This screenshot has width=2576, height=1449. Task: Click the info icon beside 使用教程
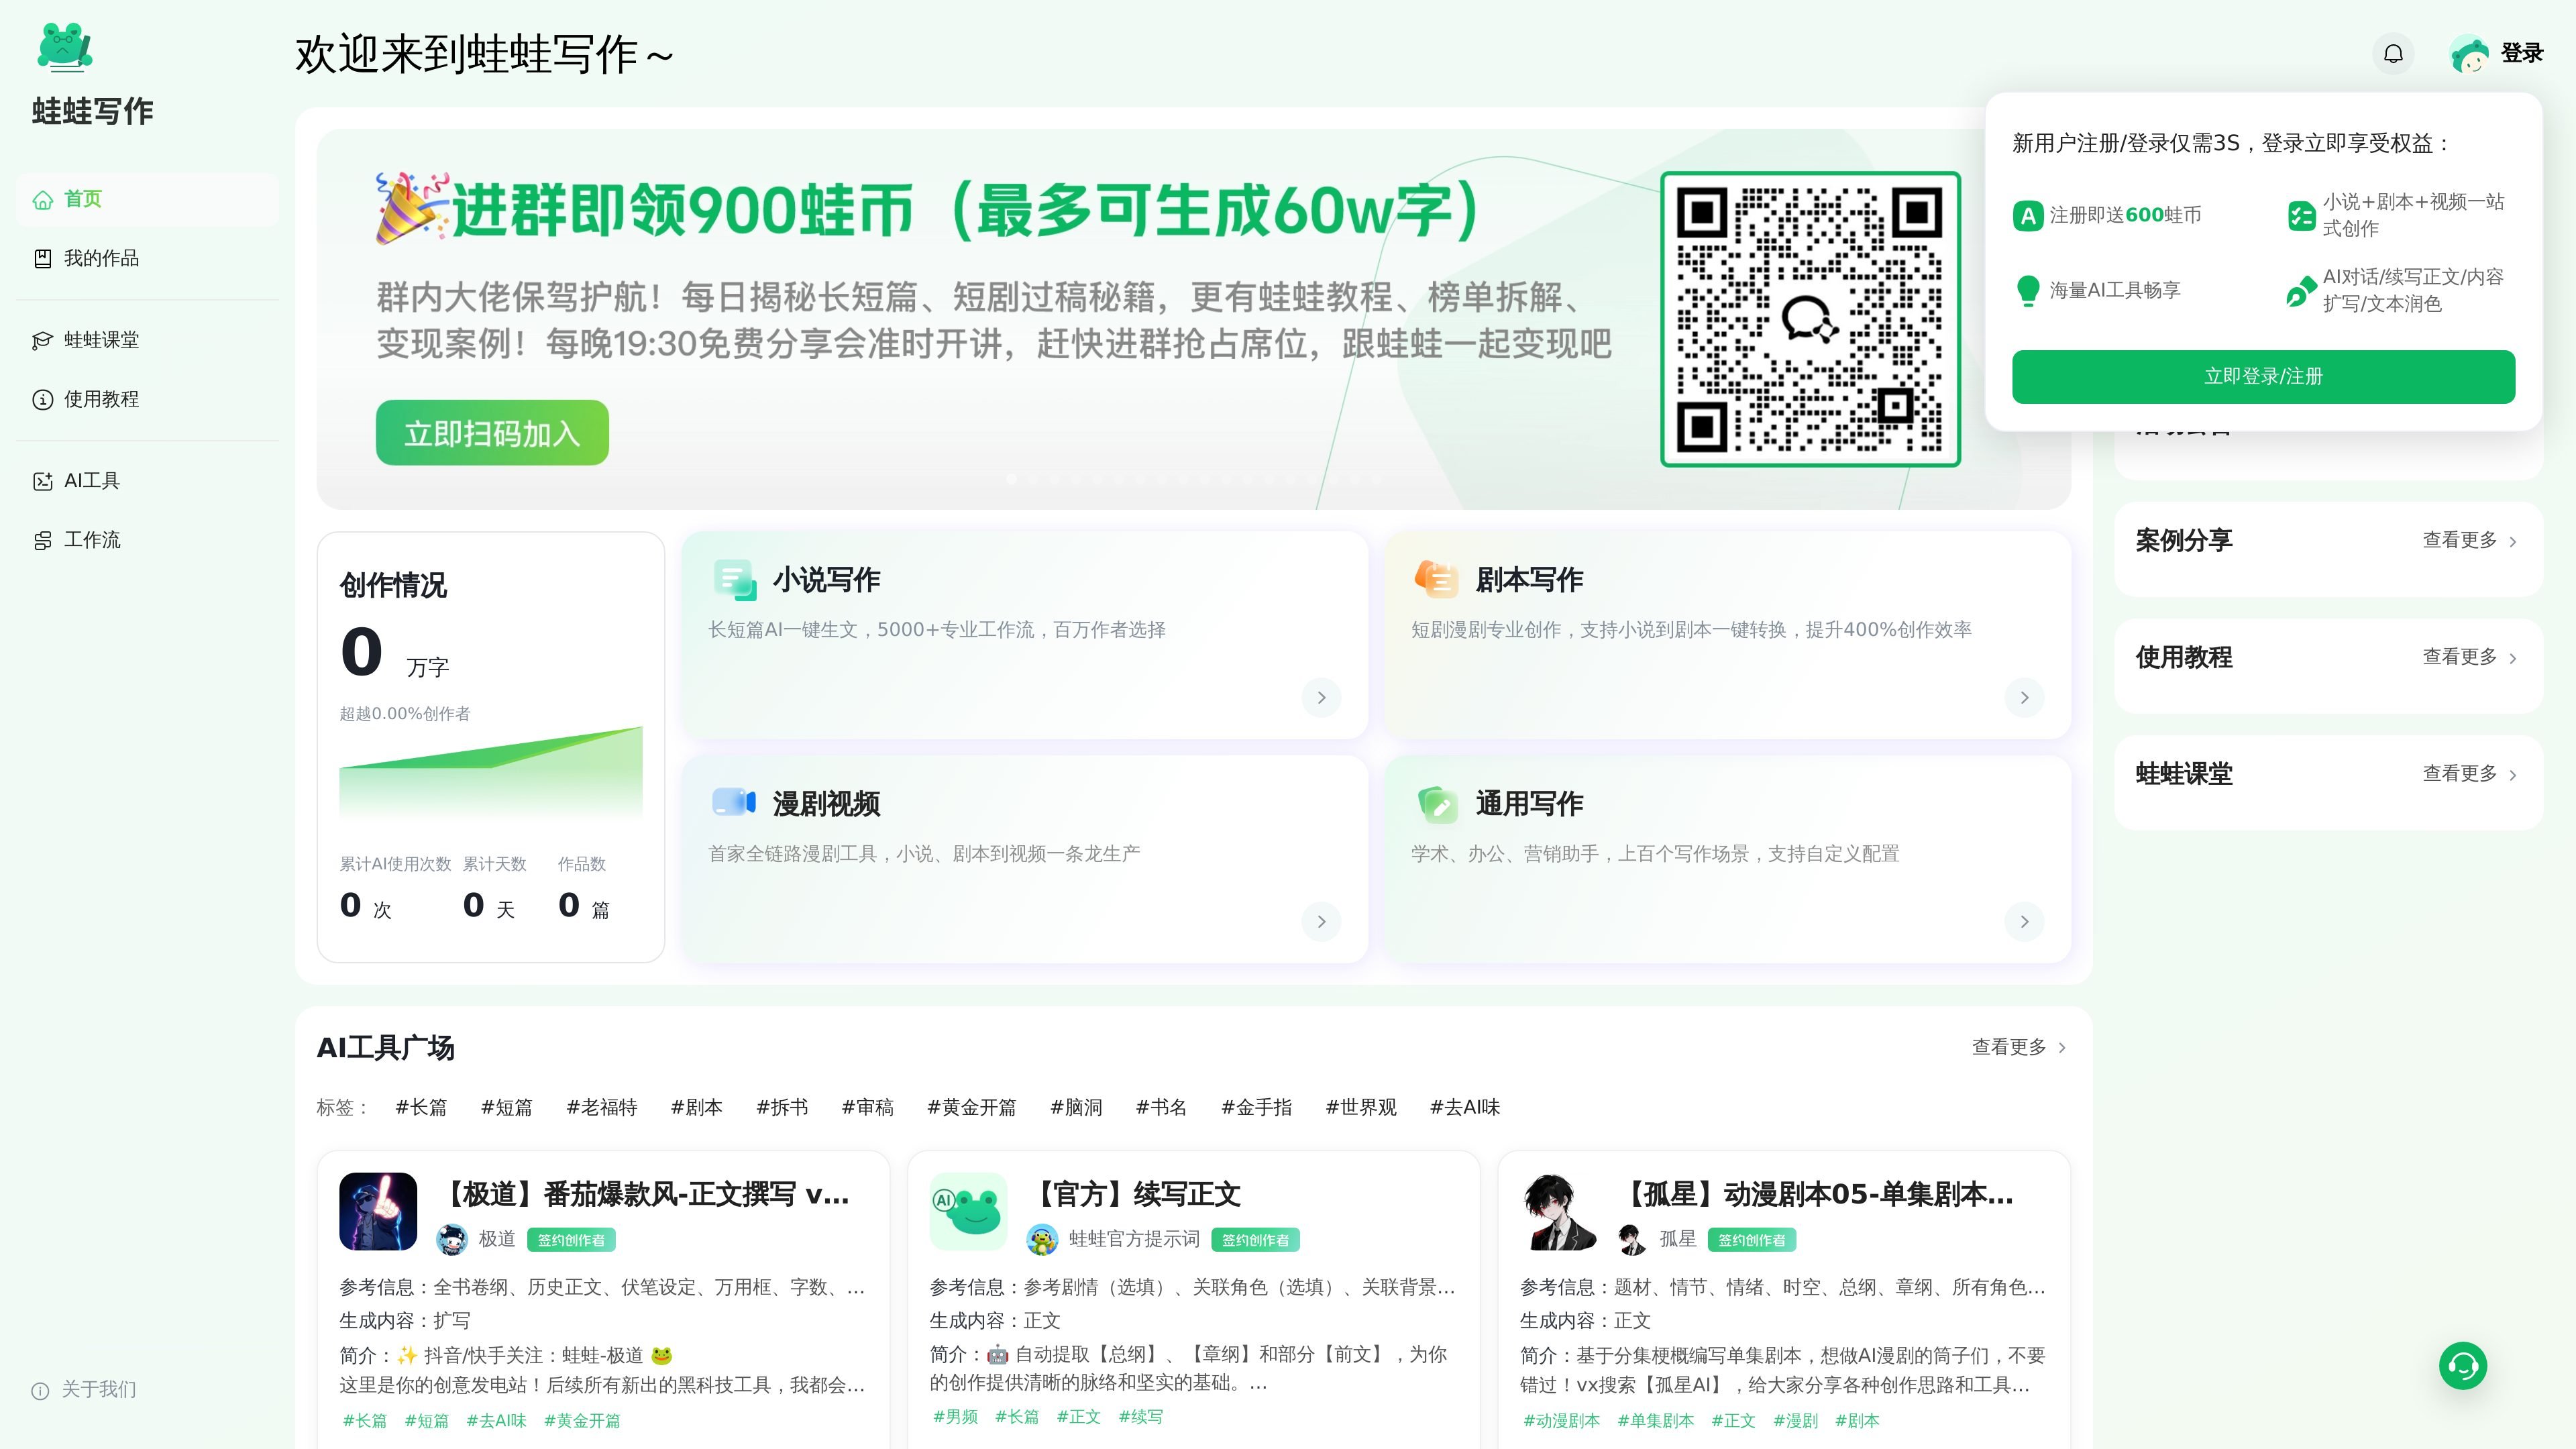pyautogui.click(x=42, y=400)
